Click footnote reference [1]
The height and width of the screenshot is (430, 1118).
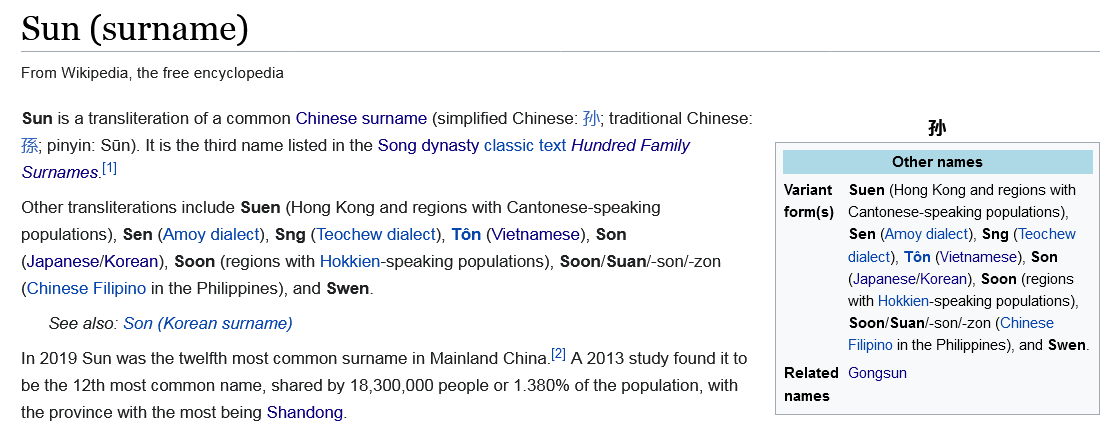[109, 169]
